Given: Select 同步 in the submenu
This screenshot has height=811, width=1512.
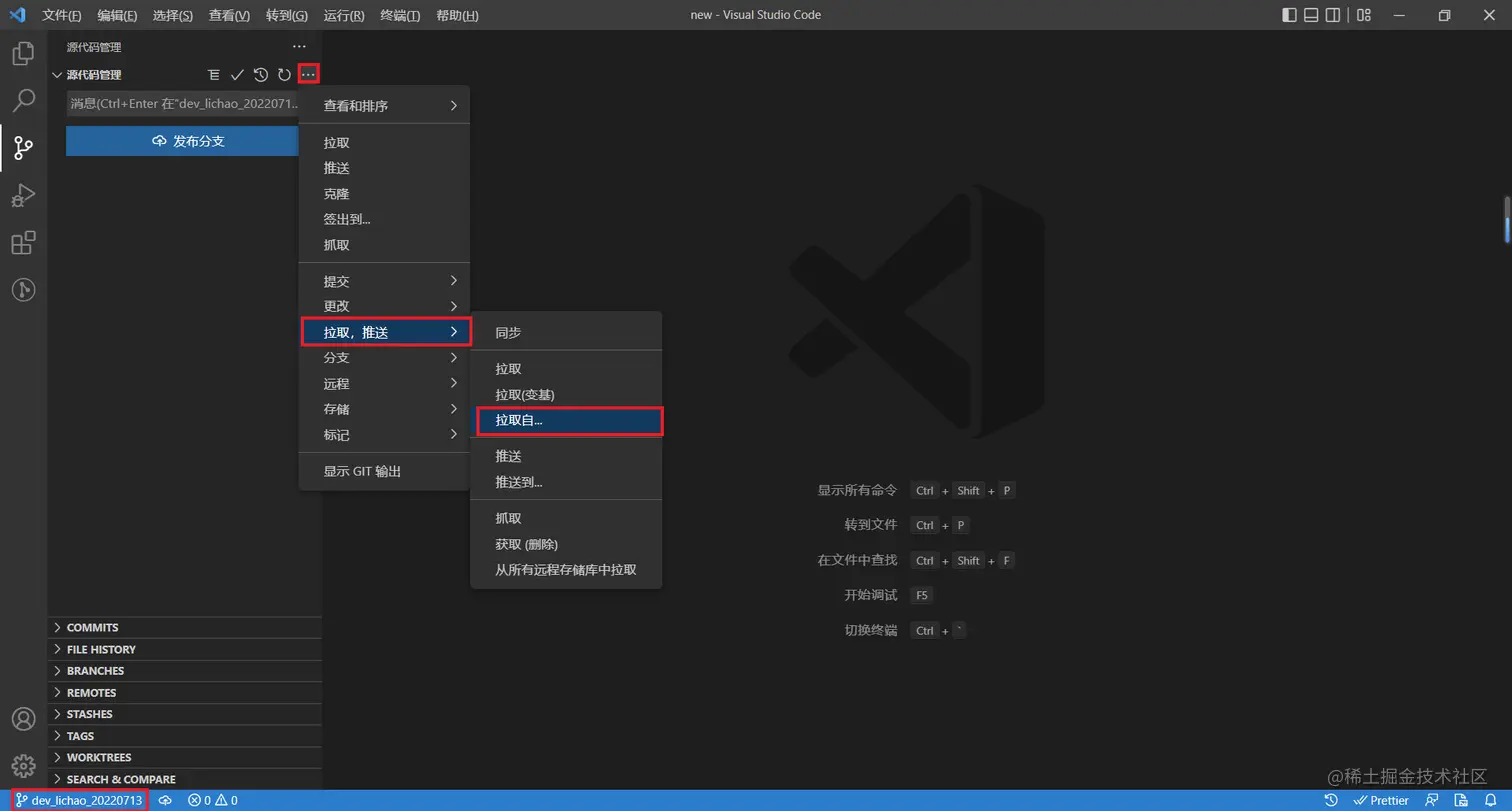Looking at the screenshot, I should (x=566, y=332).
